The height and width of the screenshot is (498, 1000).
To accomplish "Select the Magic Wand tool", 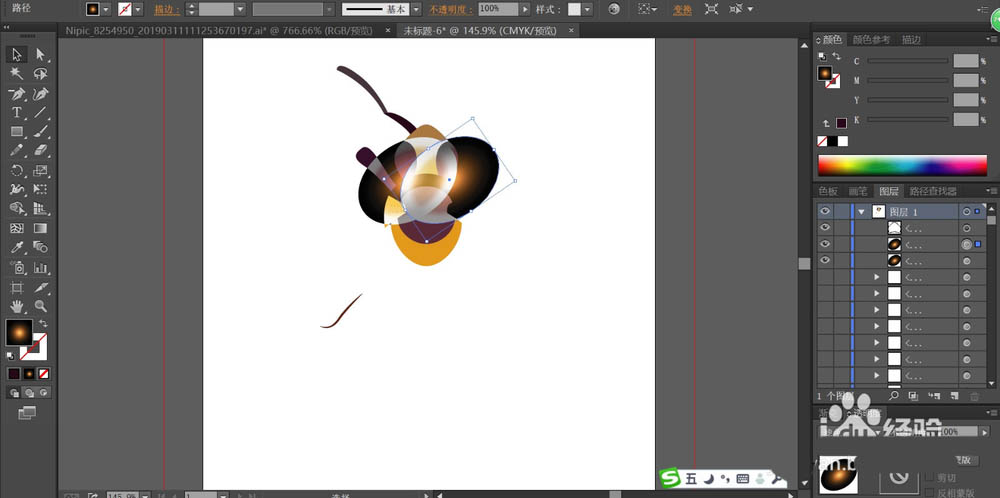I will 17,74.
